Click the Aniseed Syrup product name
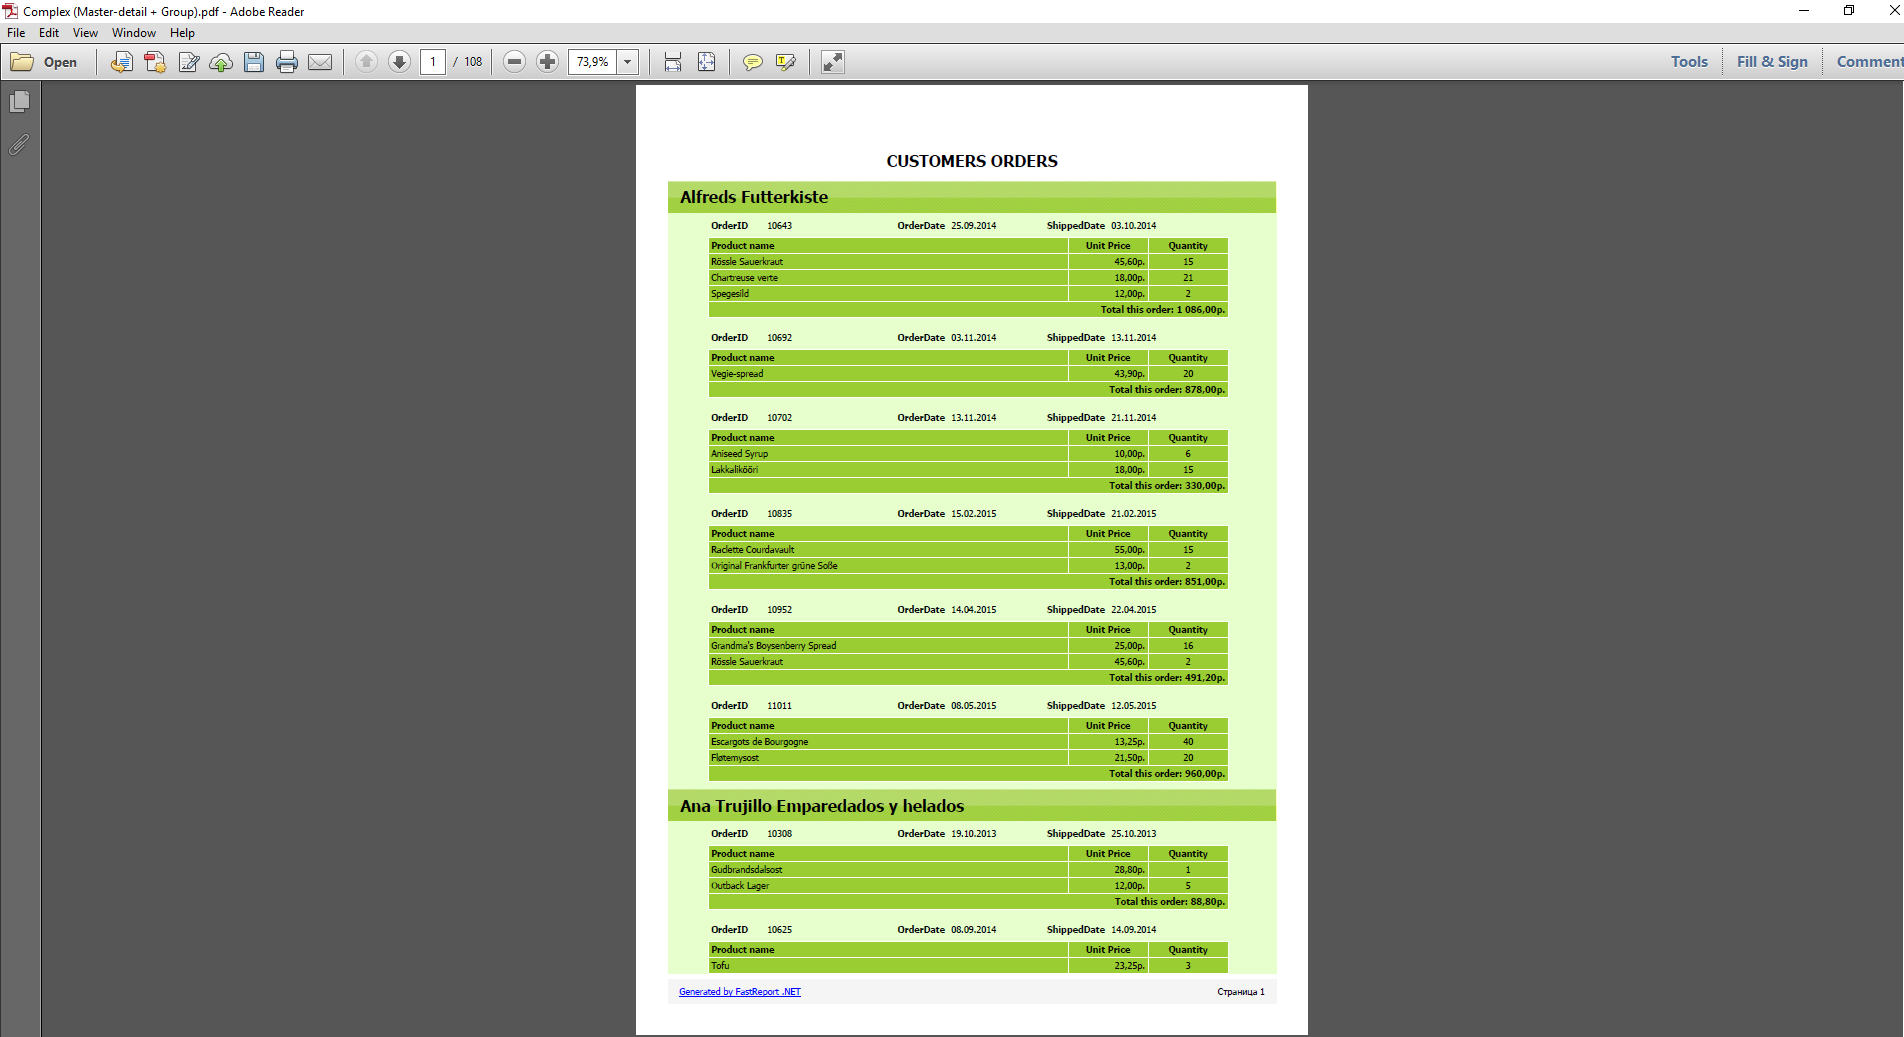 740,454
